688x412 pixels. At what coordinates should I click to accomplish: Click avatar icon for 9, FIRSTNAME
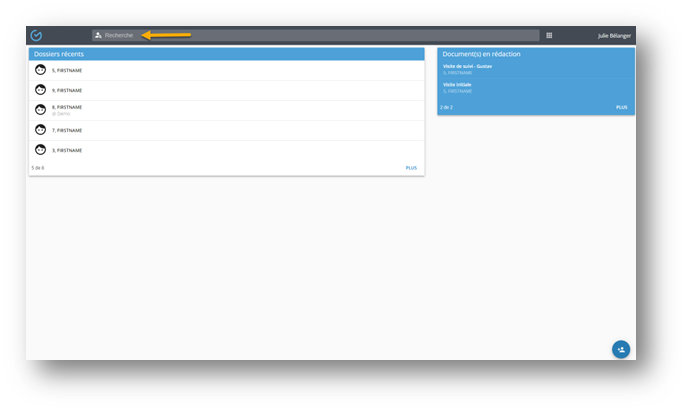coord(41,90)
